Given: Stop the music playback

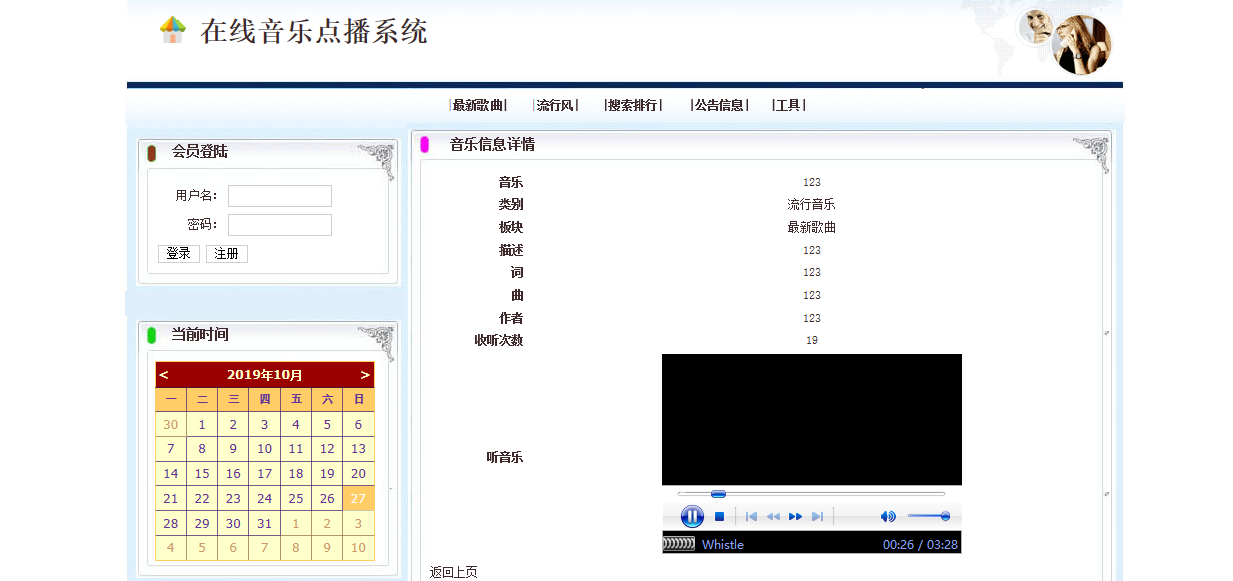Looking at the screenshot, I should 719,516.
